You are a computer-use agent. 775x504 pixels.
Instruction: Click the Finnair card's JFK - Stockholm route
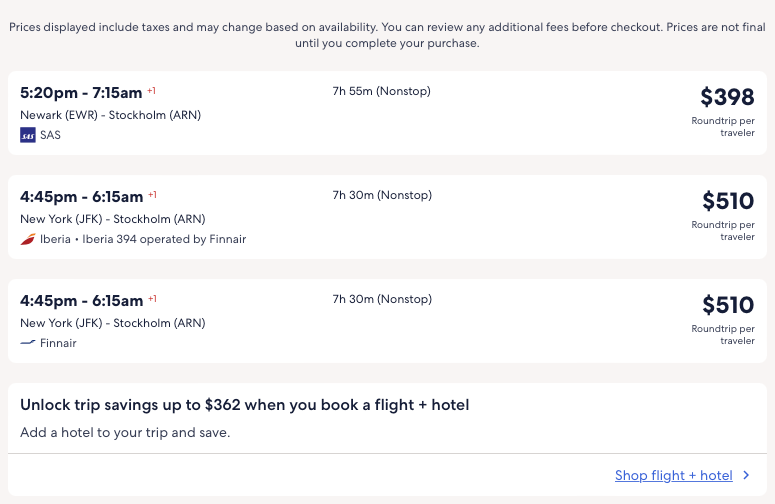112,323
